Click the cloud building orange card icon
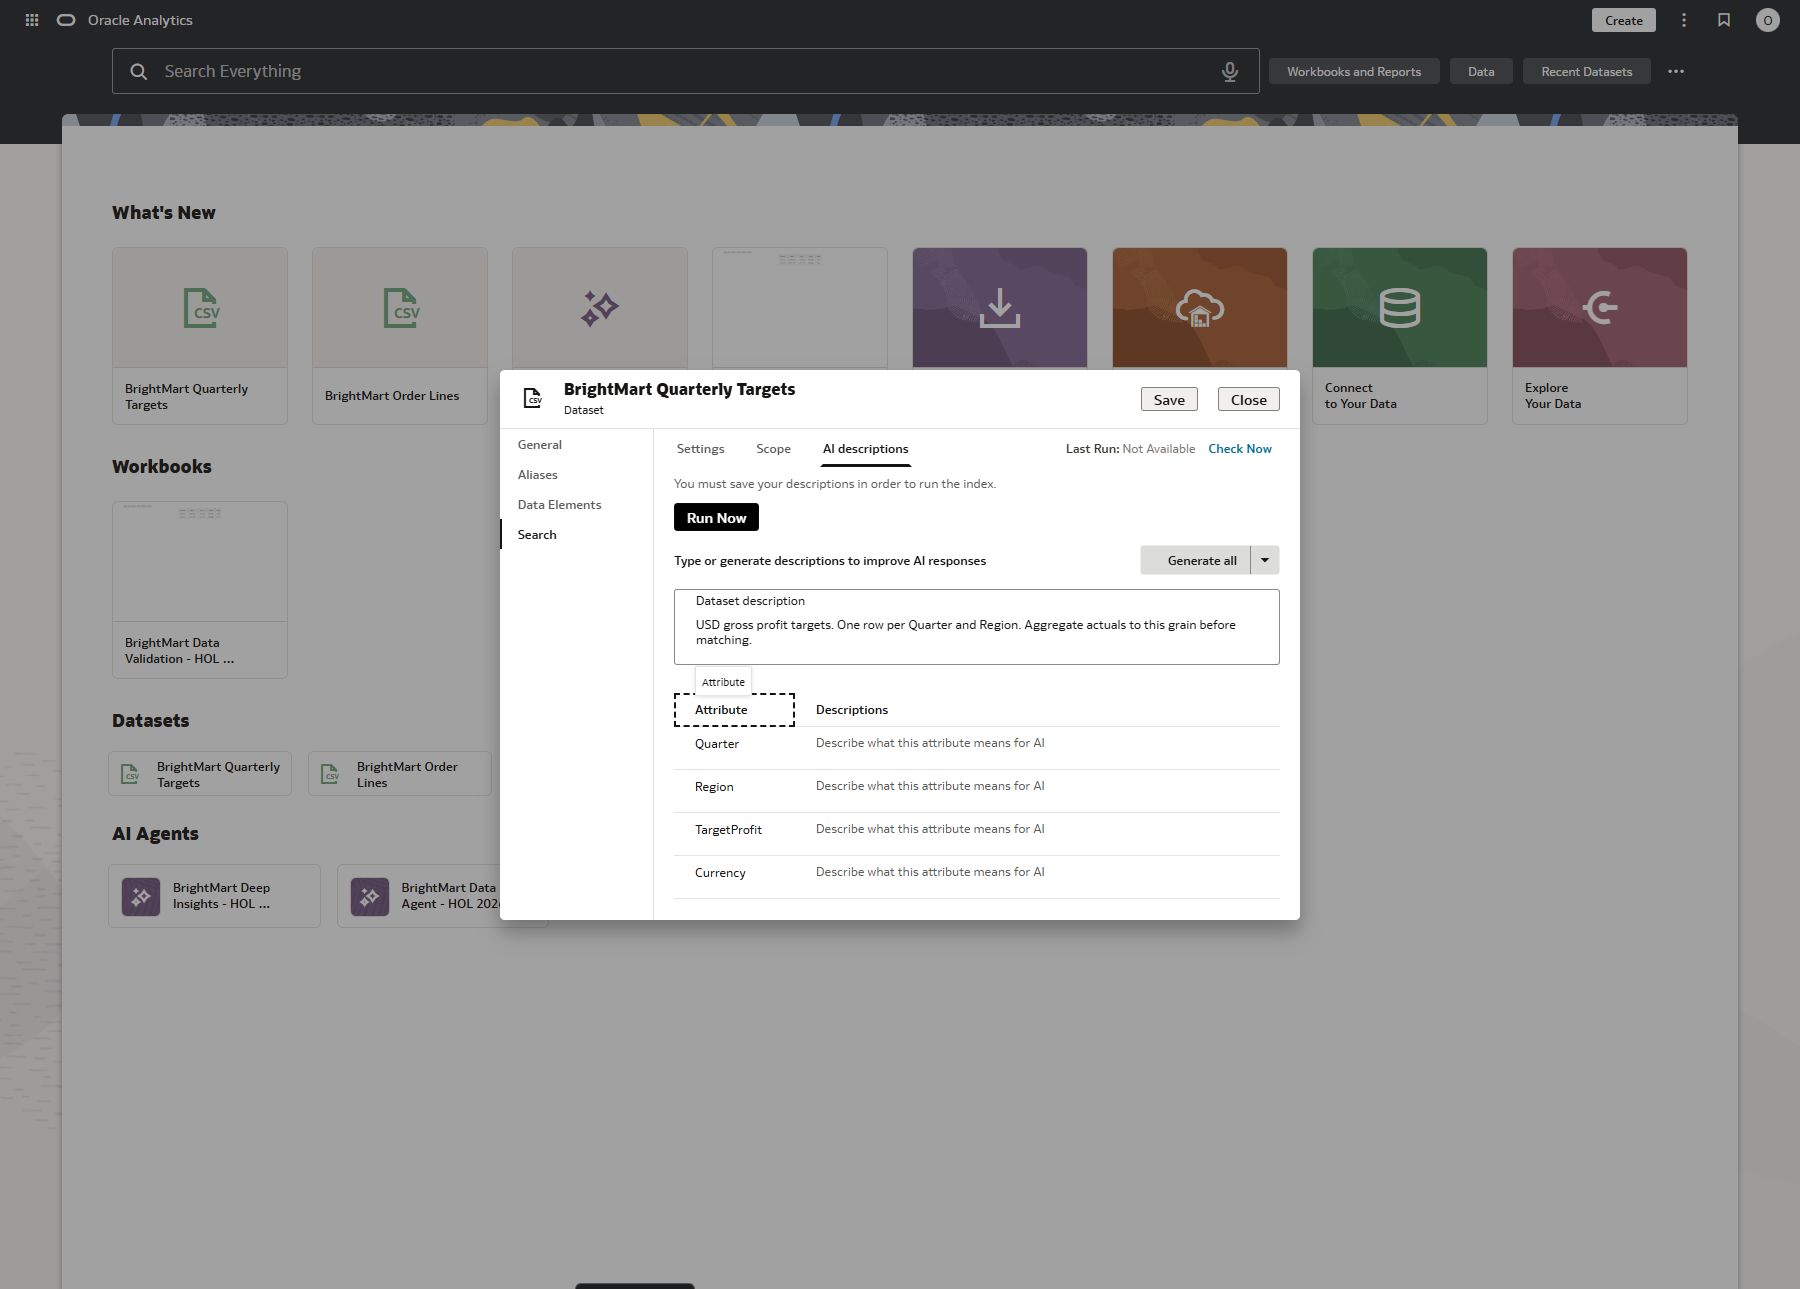Screen dimensions: 1800x1289 [x=1200, y=308]
